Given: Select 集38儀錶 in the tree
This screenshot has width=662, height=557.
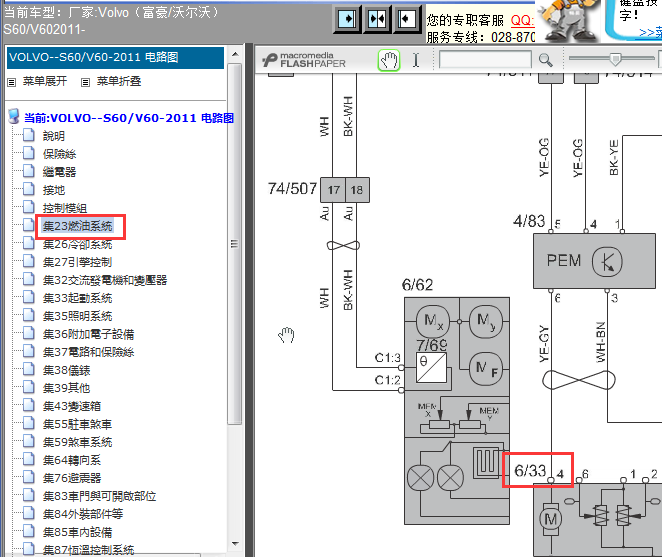Looking at the screenshot, I should coord(66,370).
